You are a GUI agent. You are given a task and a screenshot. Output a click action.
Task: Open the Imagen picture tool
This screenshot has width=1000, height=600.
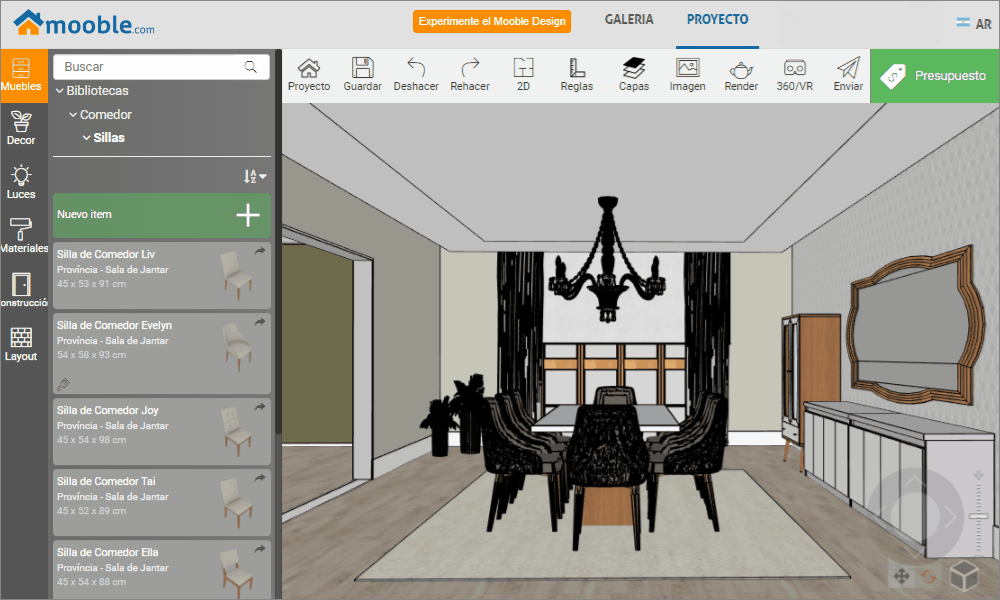688,75
